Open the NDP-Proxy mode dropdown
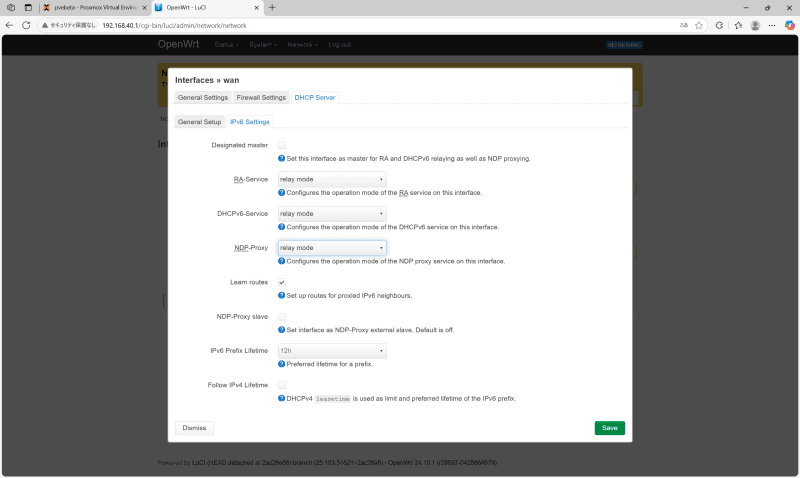 tap(332, 248)
